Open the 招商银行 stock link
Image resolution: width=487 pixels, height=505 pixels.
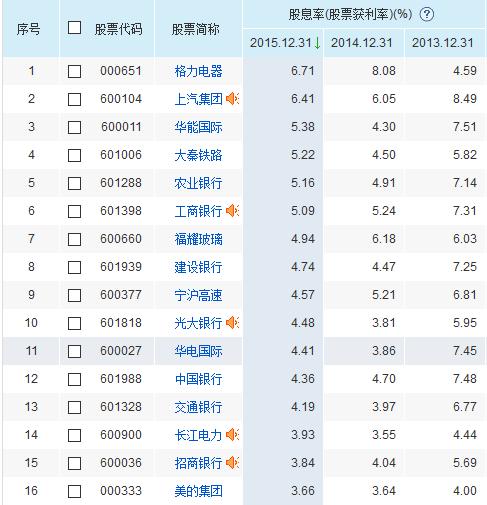click(x=198, y=463)
